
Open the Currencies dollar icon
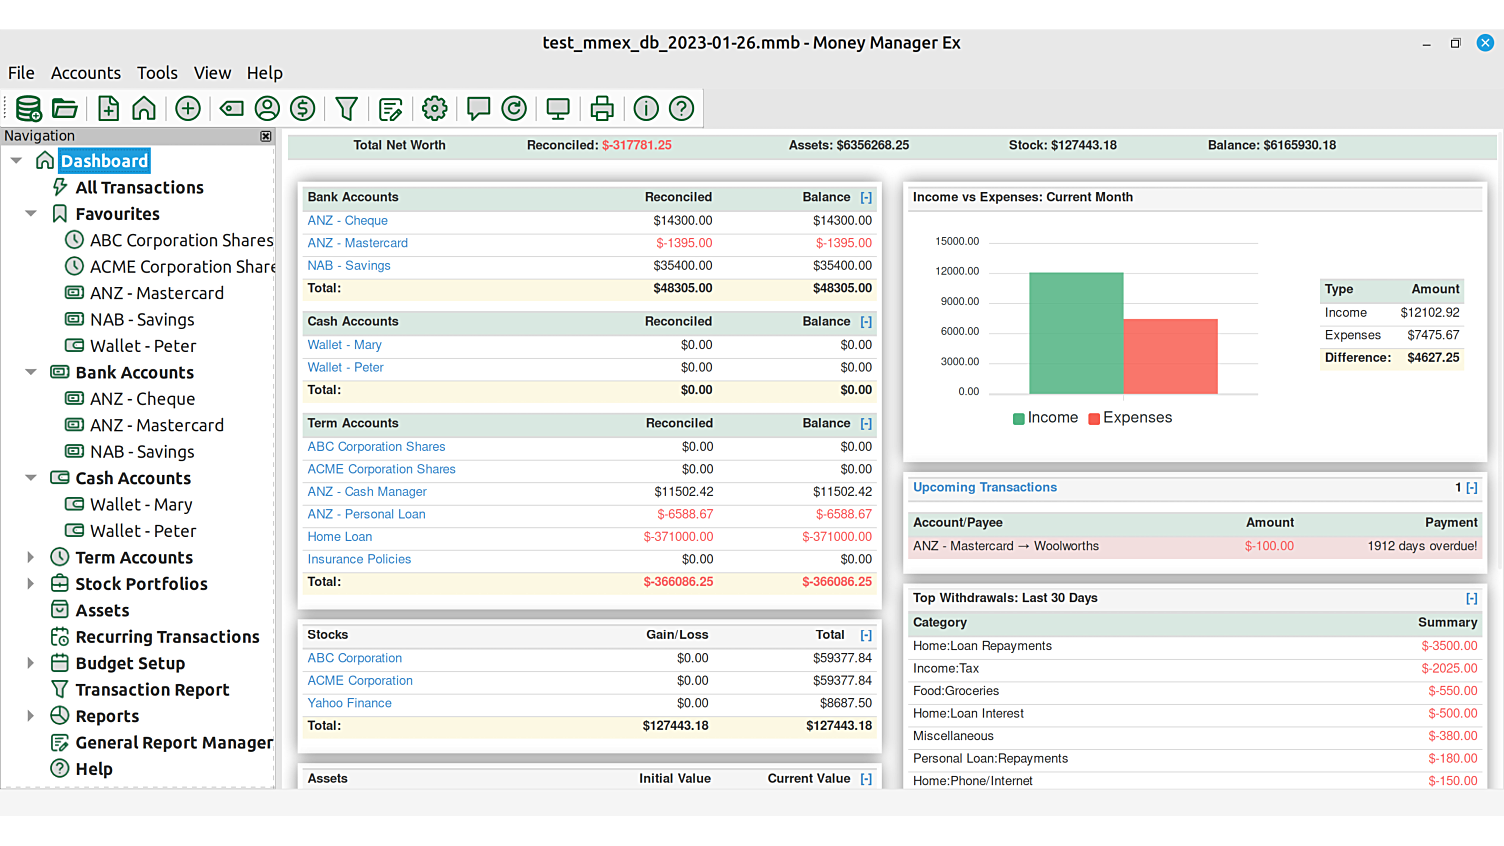click(x=302, y=108)
